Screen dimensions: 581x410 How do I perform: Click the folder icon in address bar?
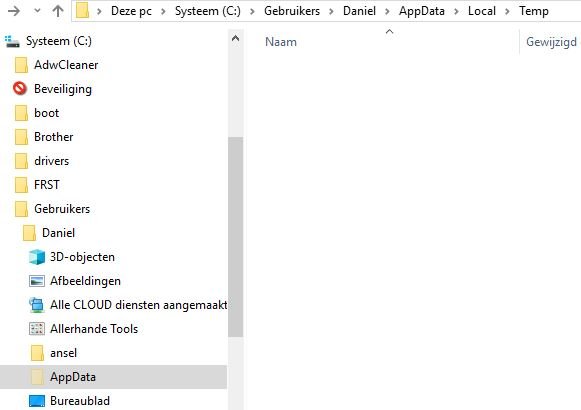pos(82,11)
